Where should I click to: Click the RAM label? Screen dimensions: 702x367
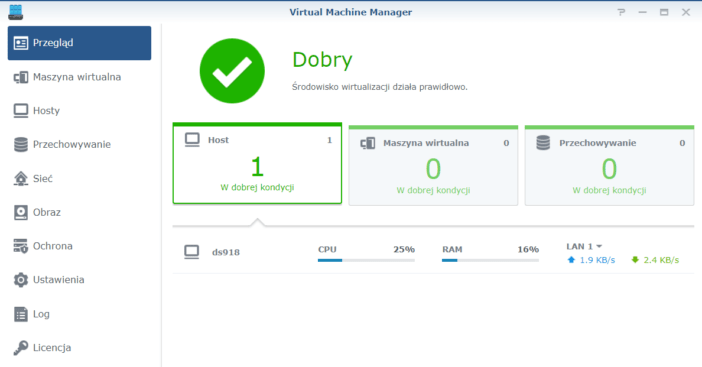[x=452, y=249]
